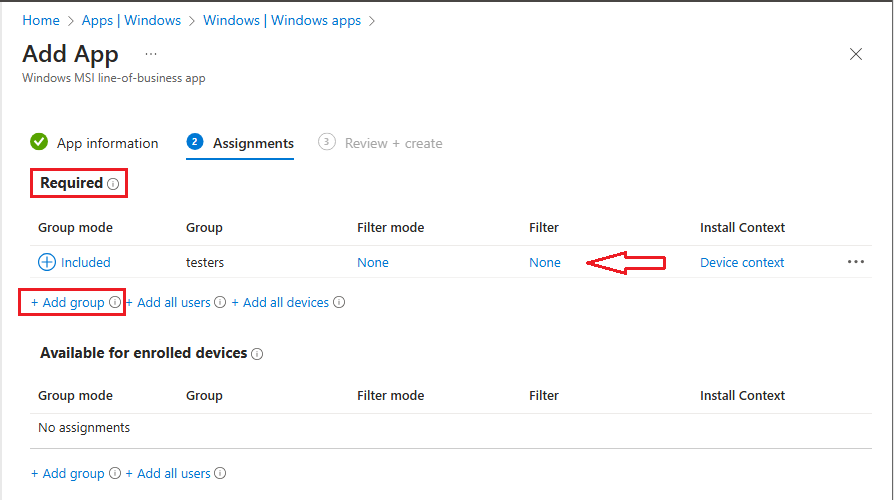This screenshot has width=894, height=500.
Task: Select the testers group cell
Action: point(205,262)
